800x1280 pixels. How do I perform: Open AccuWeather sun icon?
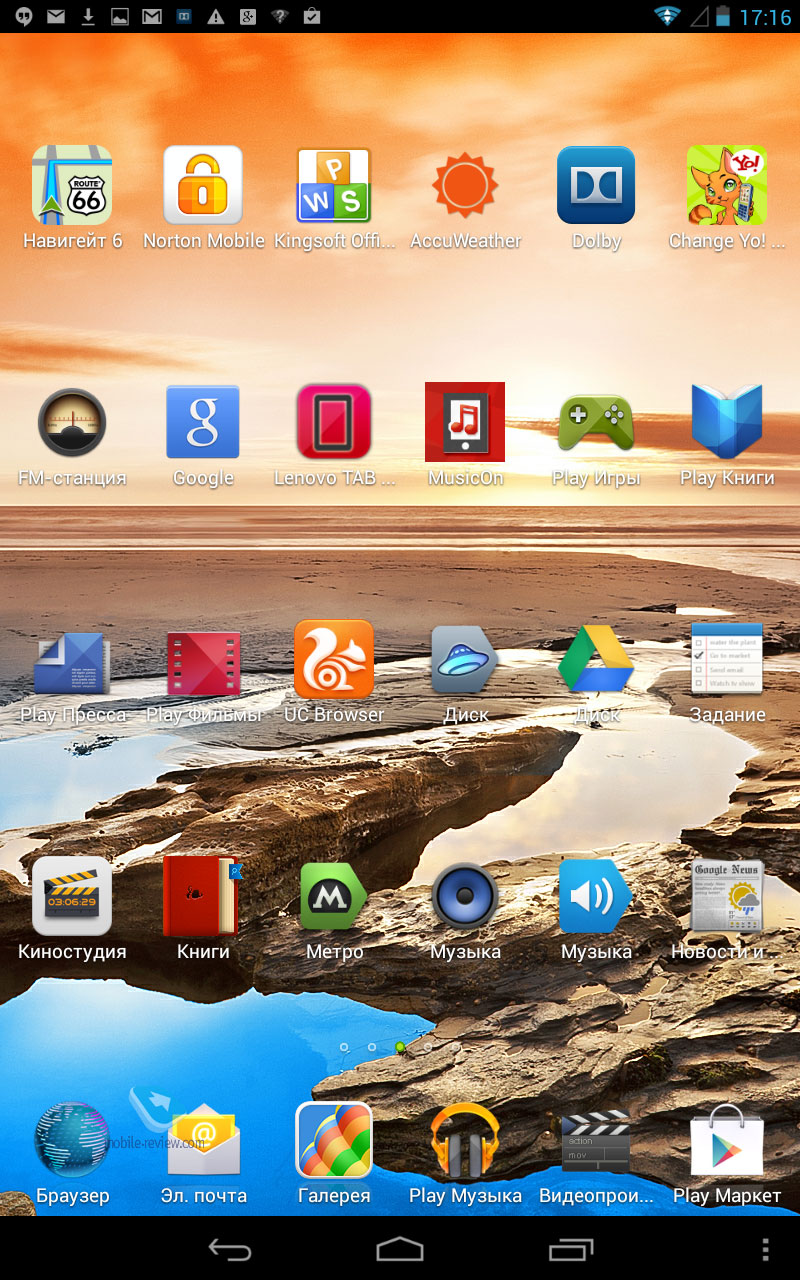point(465,186)
